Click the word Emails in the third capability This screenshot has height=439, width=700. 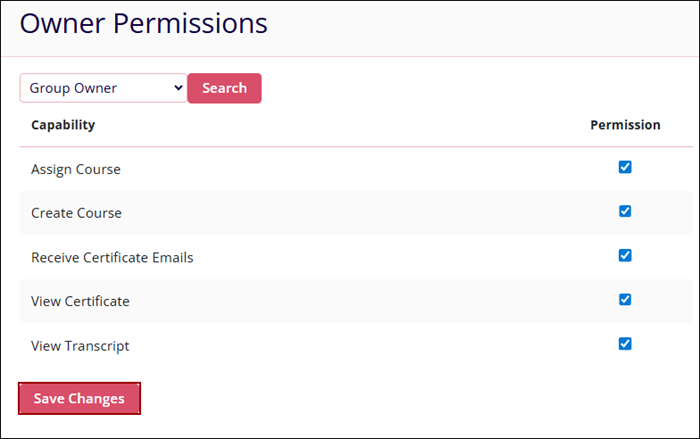(172, 257)
